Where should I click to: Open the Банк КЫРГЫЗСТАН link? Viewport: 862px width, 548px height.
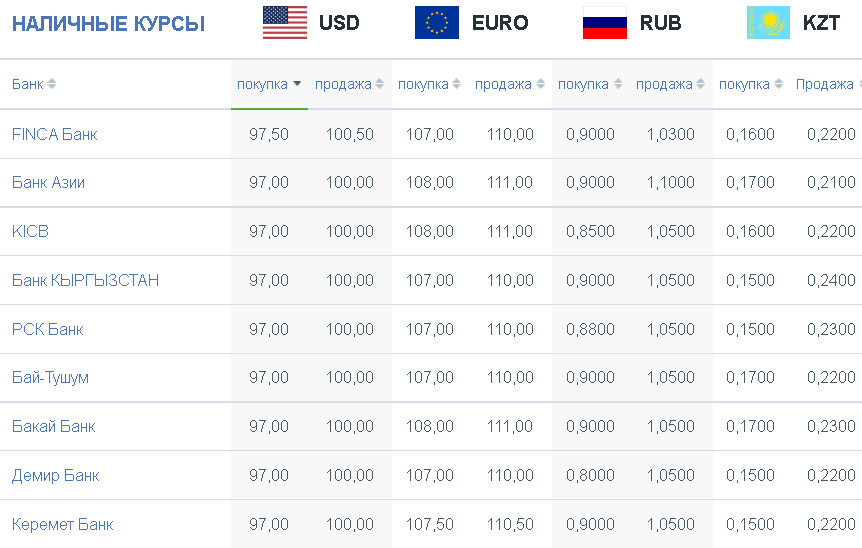(85, 280)
